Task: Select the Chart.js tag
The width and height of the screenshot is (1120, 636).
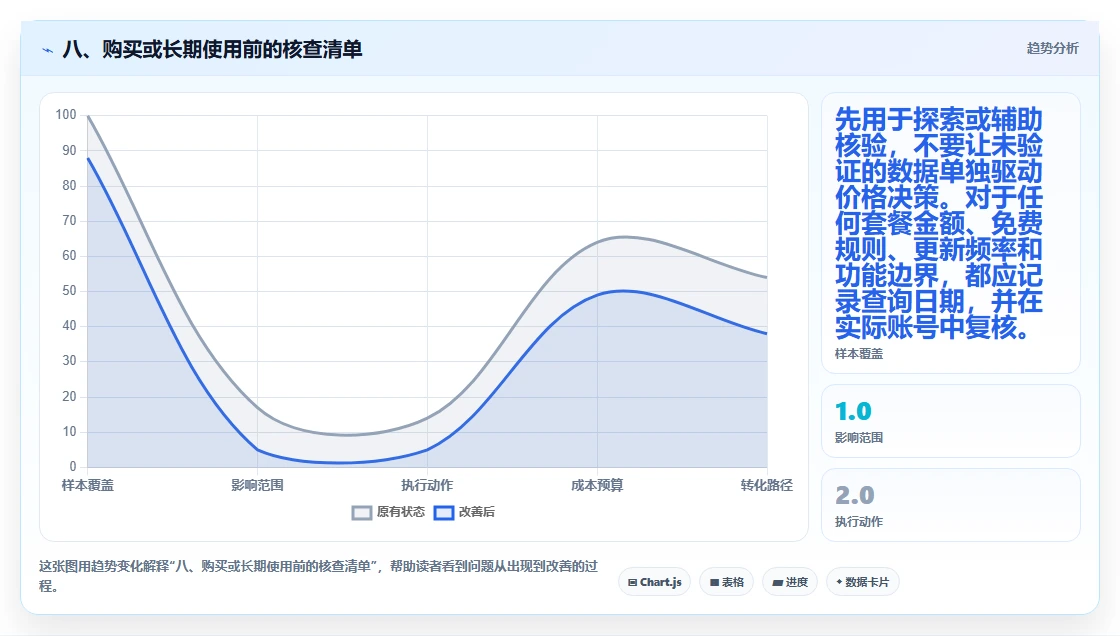Action: [x=654, y=582]
